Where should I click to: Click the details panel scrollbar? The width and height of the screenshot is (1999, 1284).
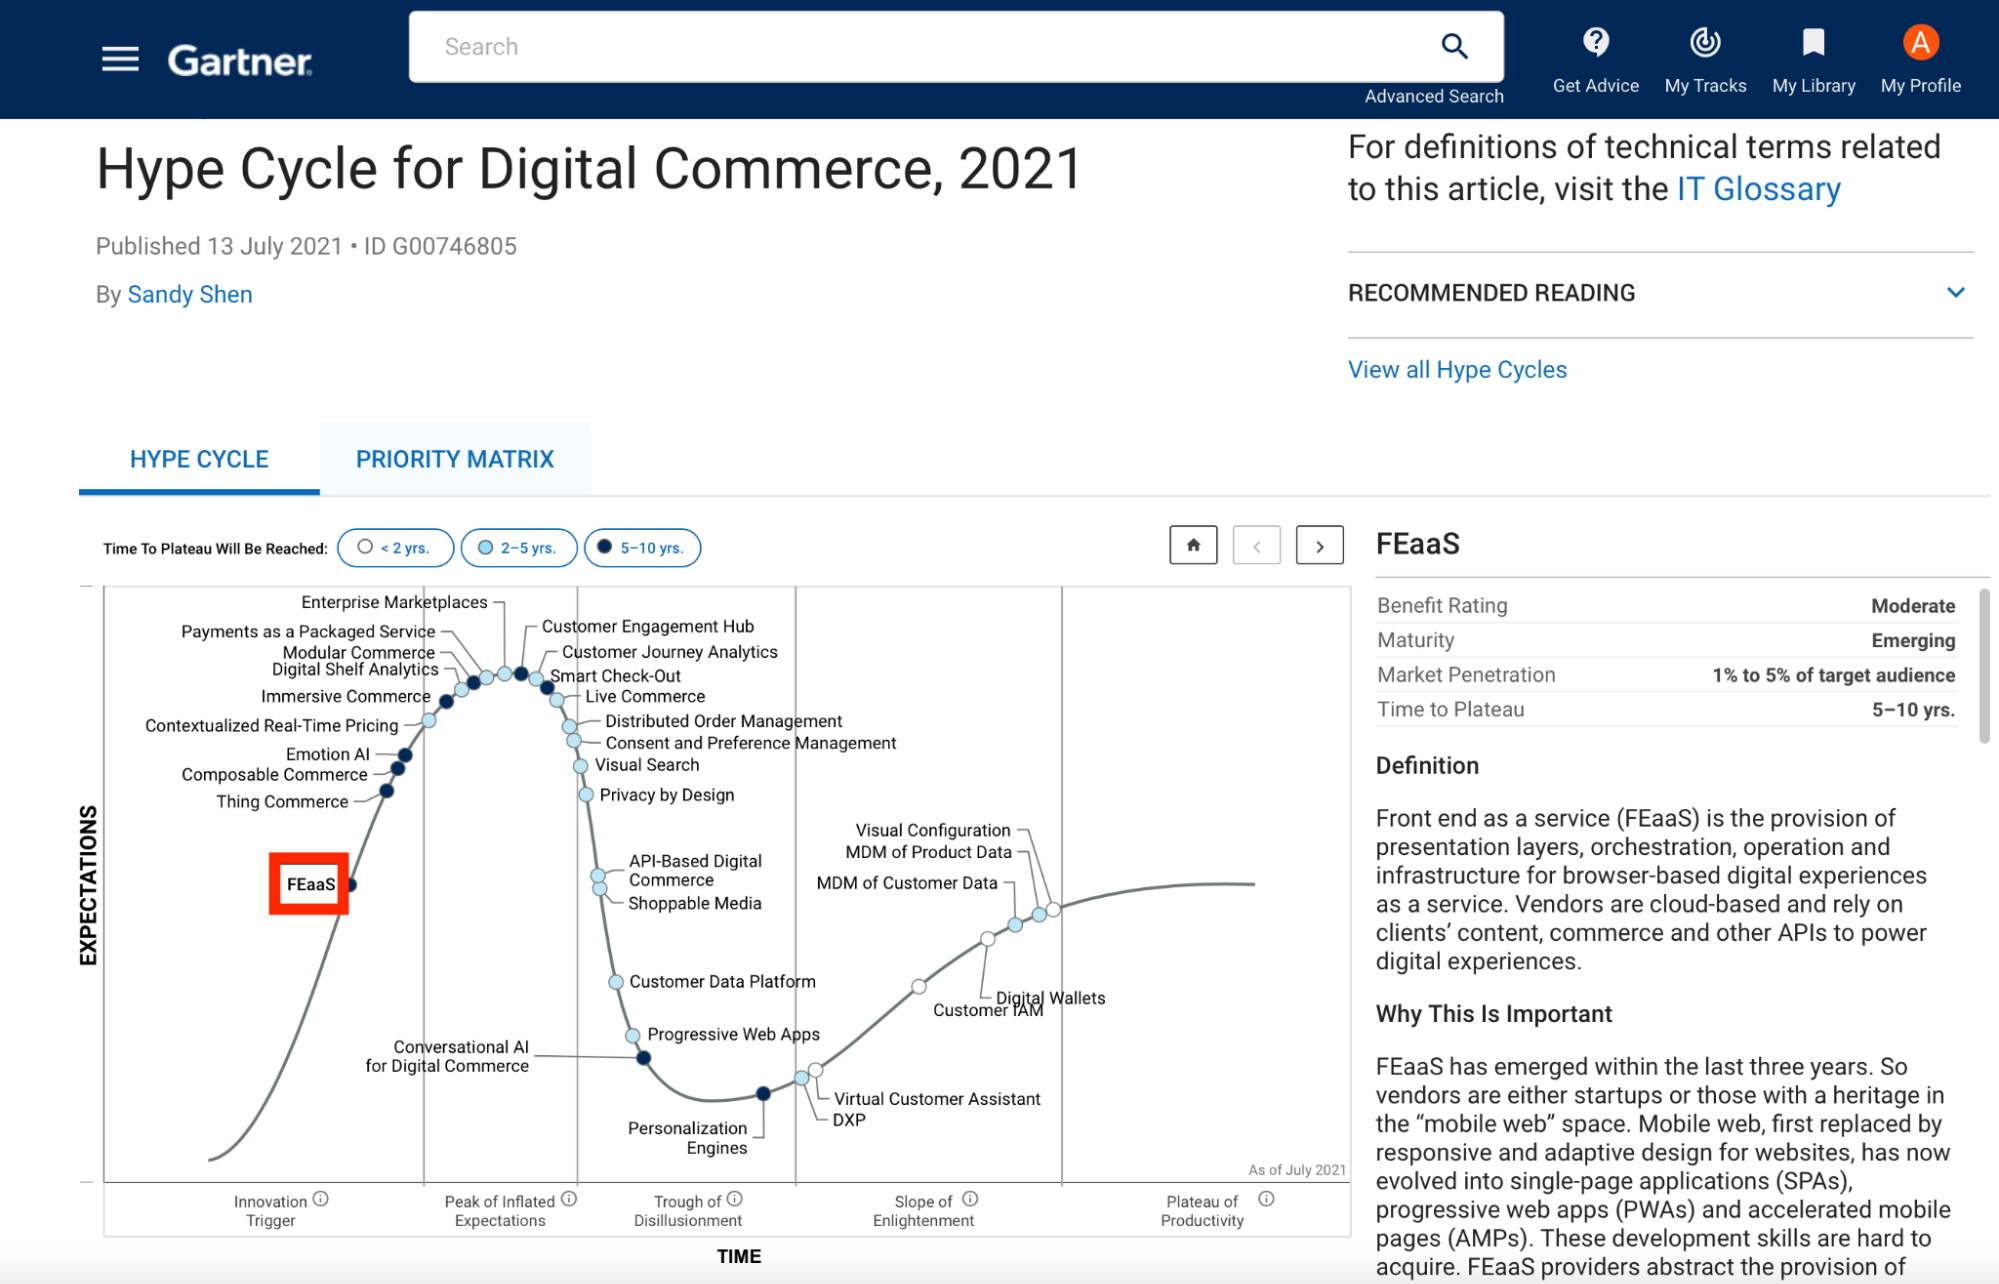point(1984,667)
